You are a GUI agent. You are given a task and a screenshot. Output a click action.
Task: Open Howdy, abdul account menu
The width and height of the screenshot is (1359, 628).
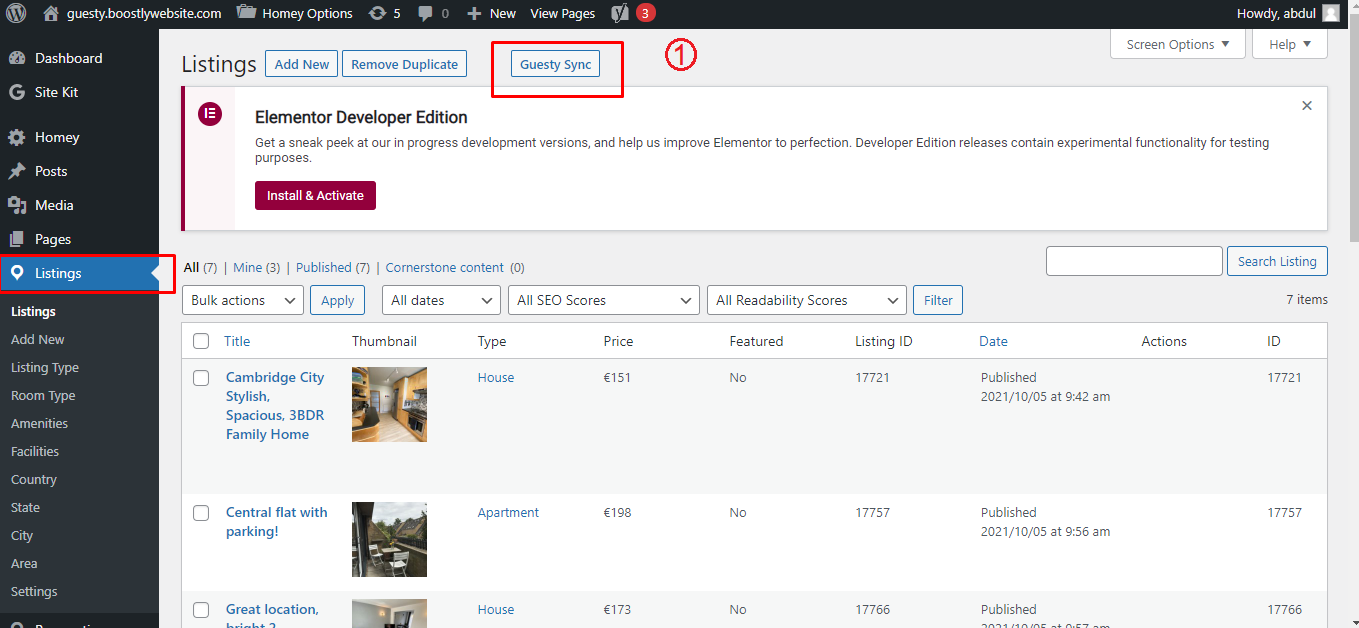tap(1288, 13)
